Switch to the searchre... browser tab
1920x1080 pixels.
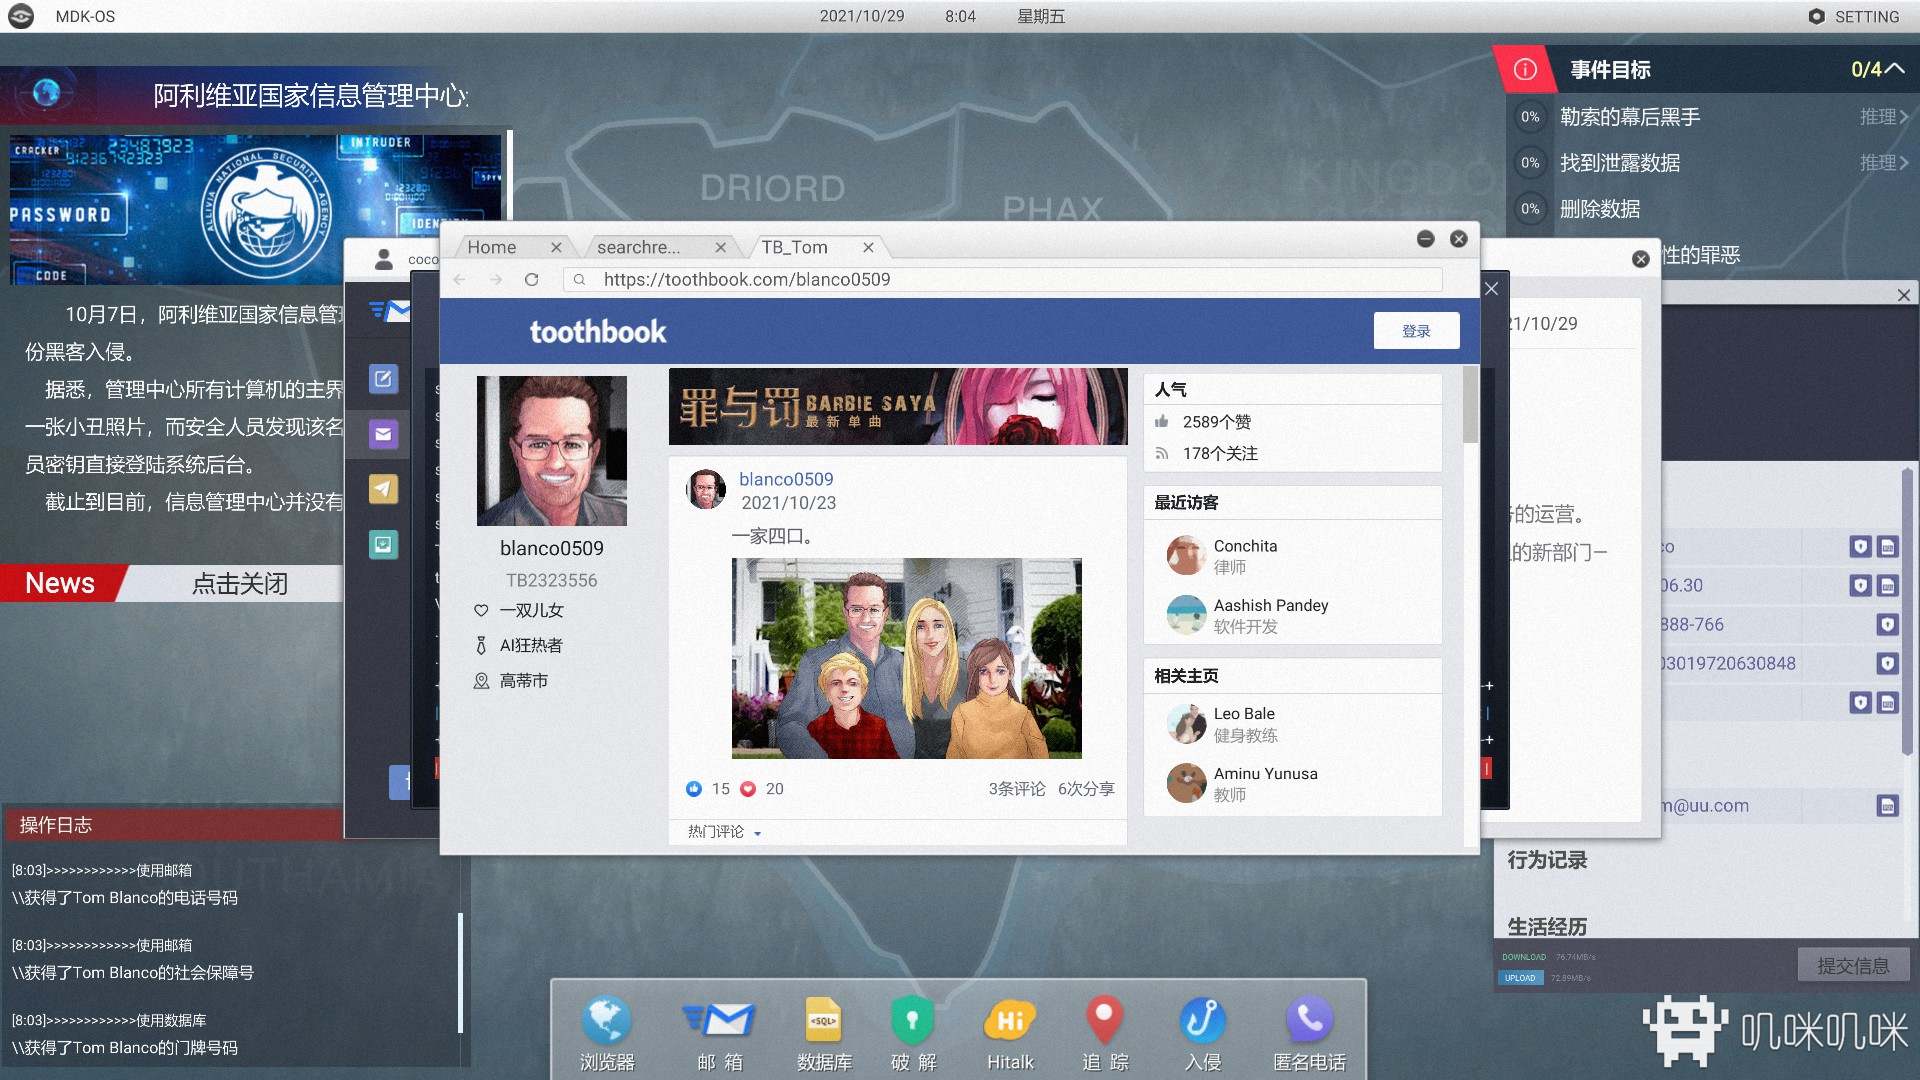tap(638, 247)
